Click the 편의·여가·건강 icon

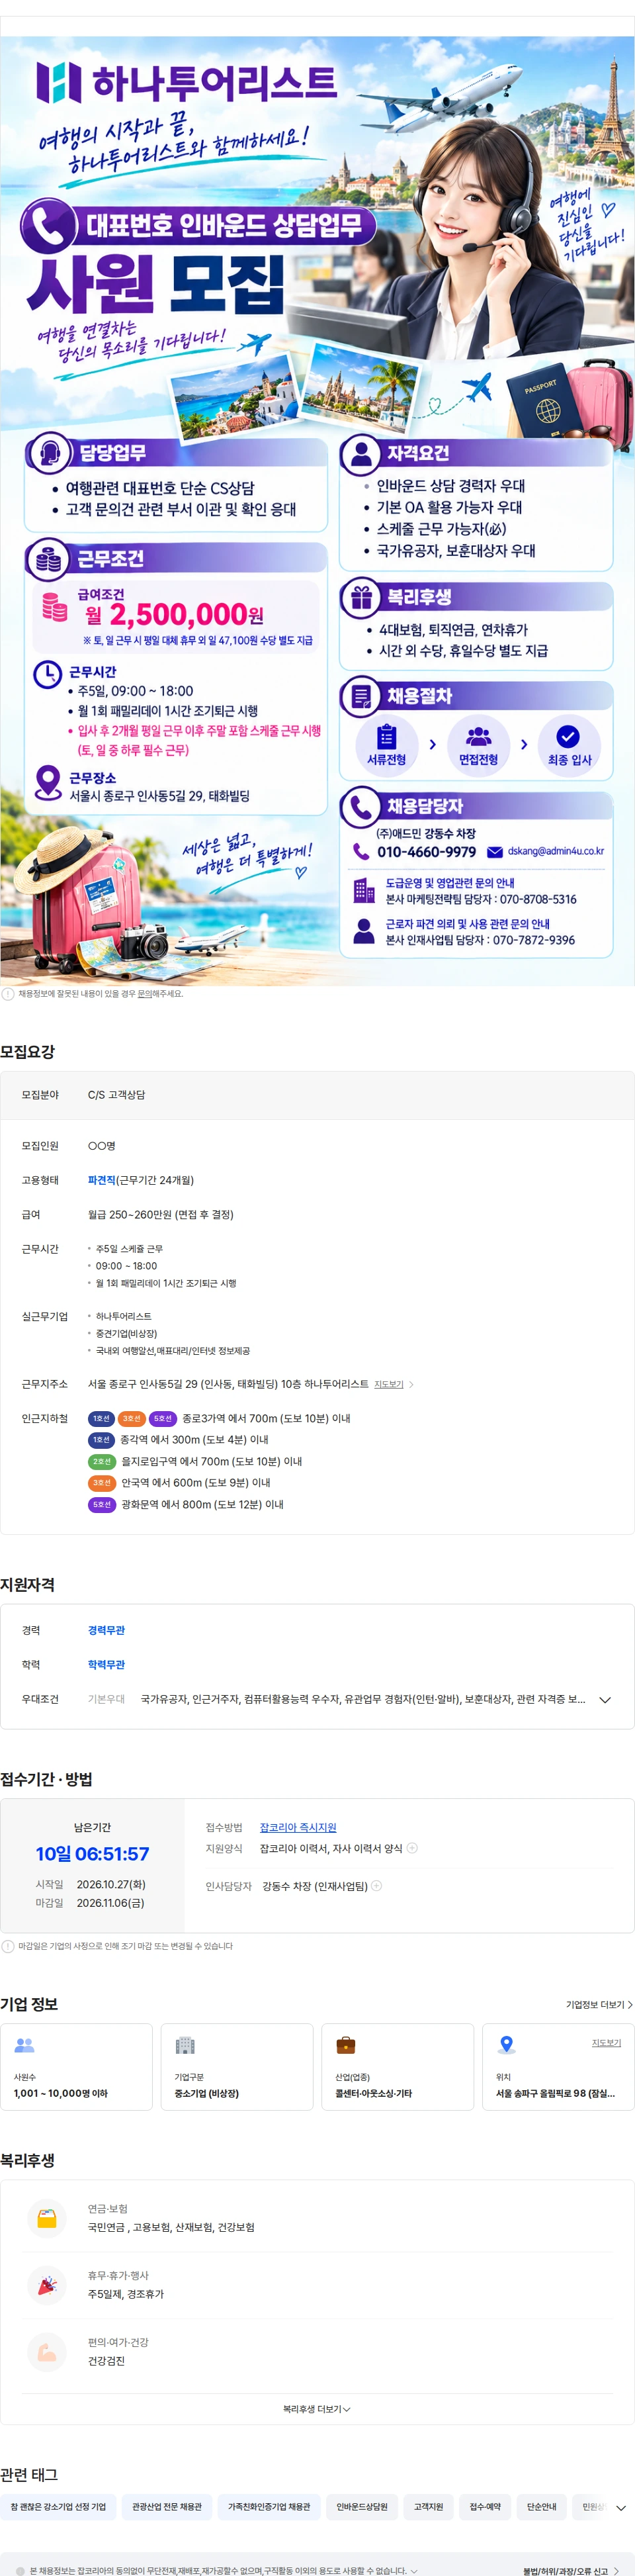pos(46,2351)
